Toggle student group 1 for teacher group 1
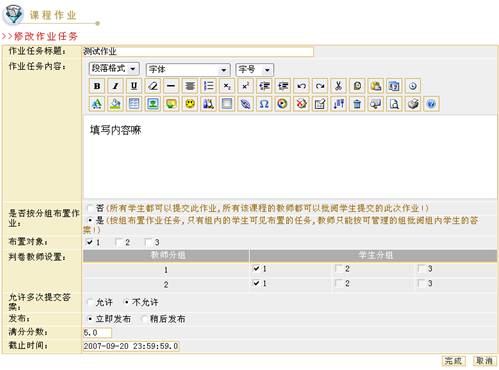This screenshot has width=499, height=370. tap(256, 268)
